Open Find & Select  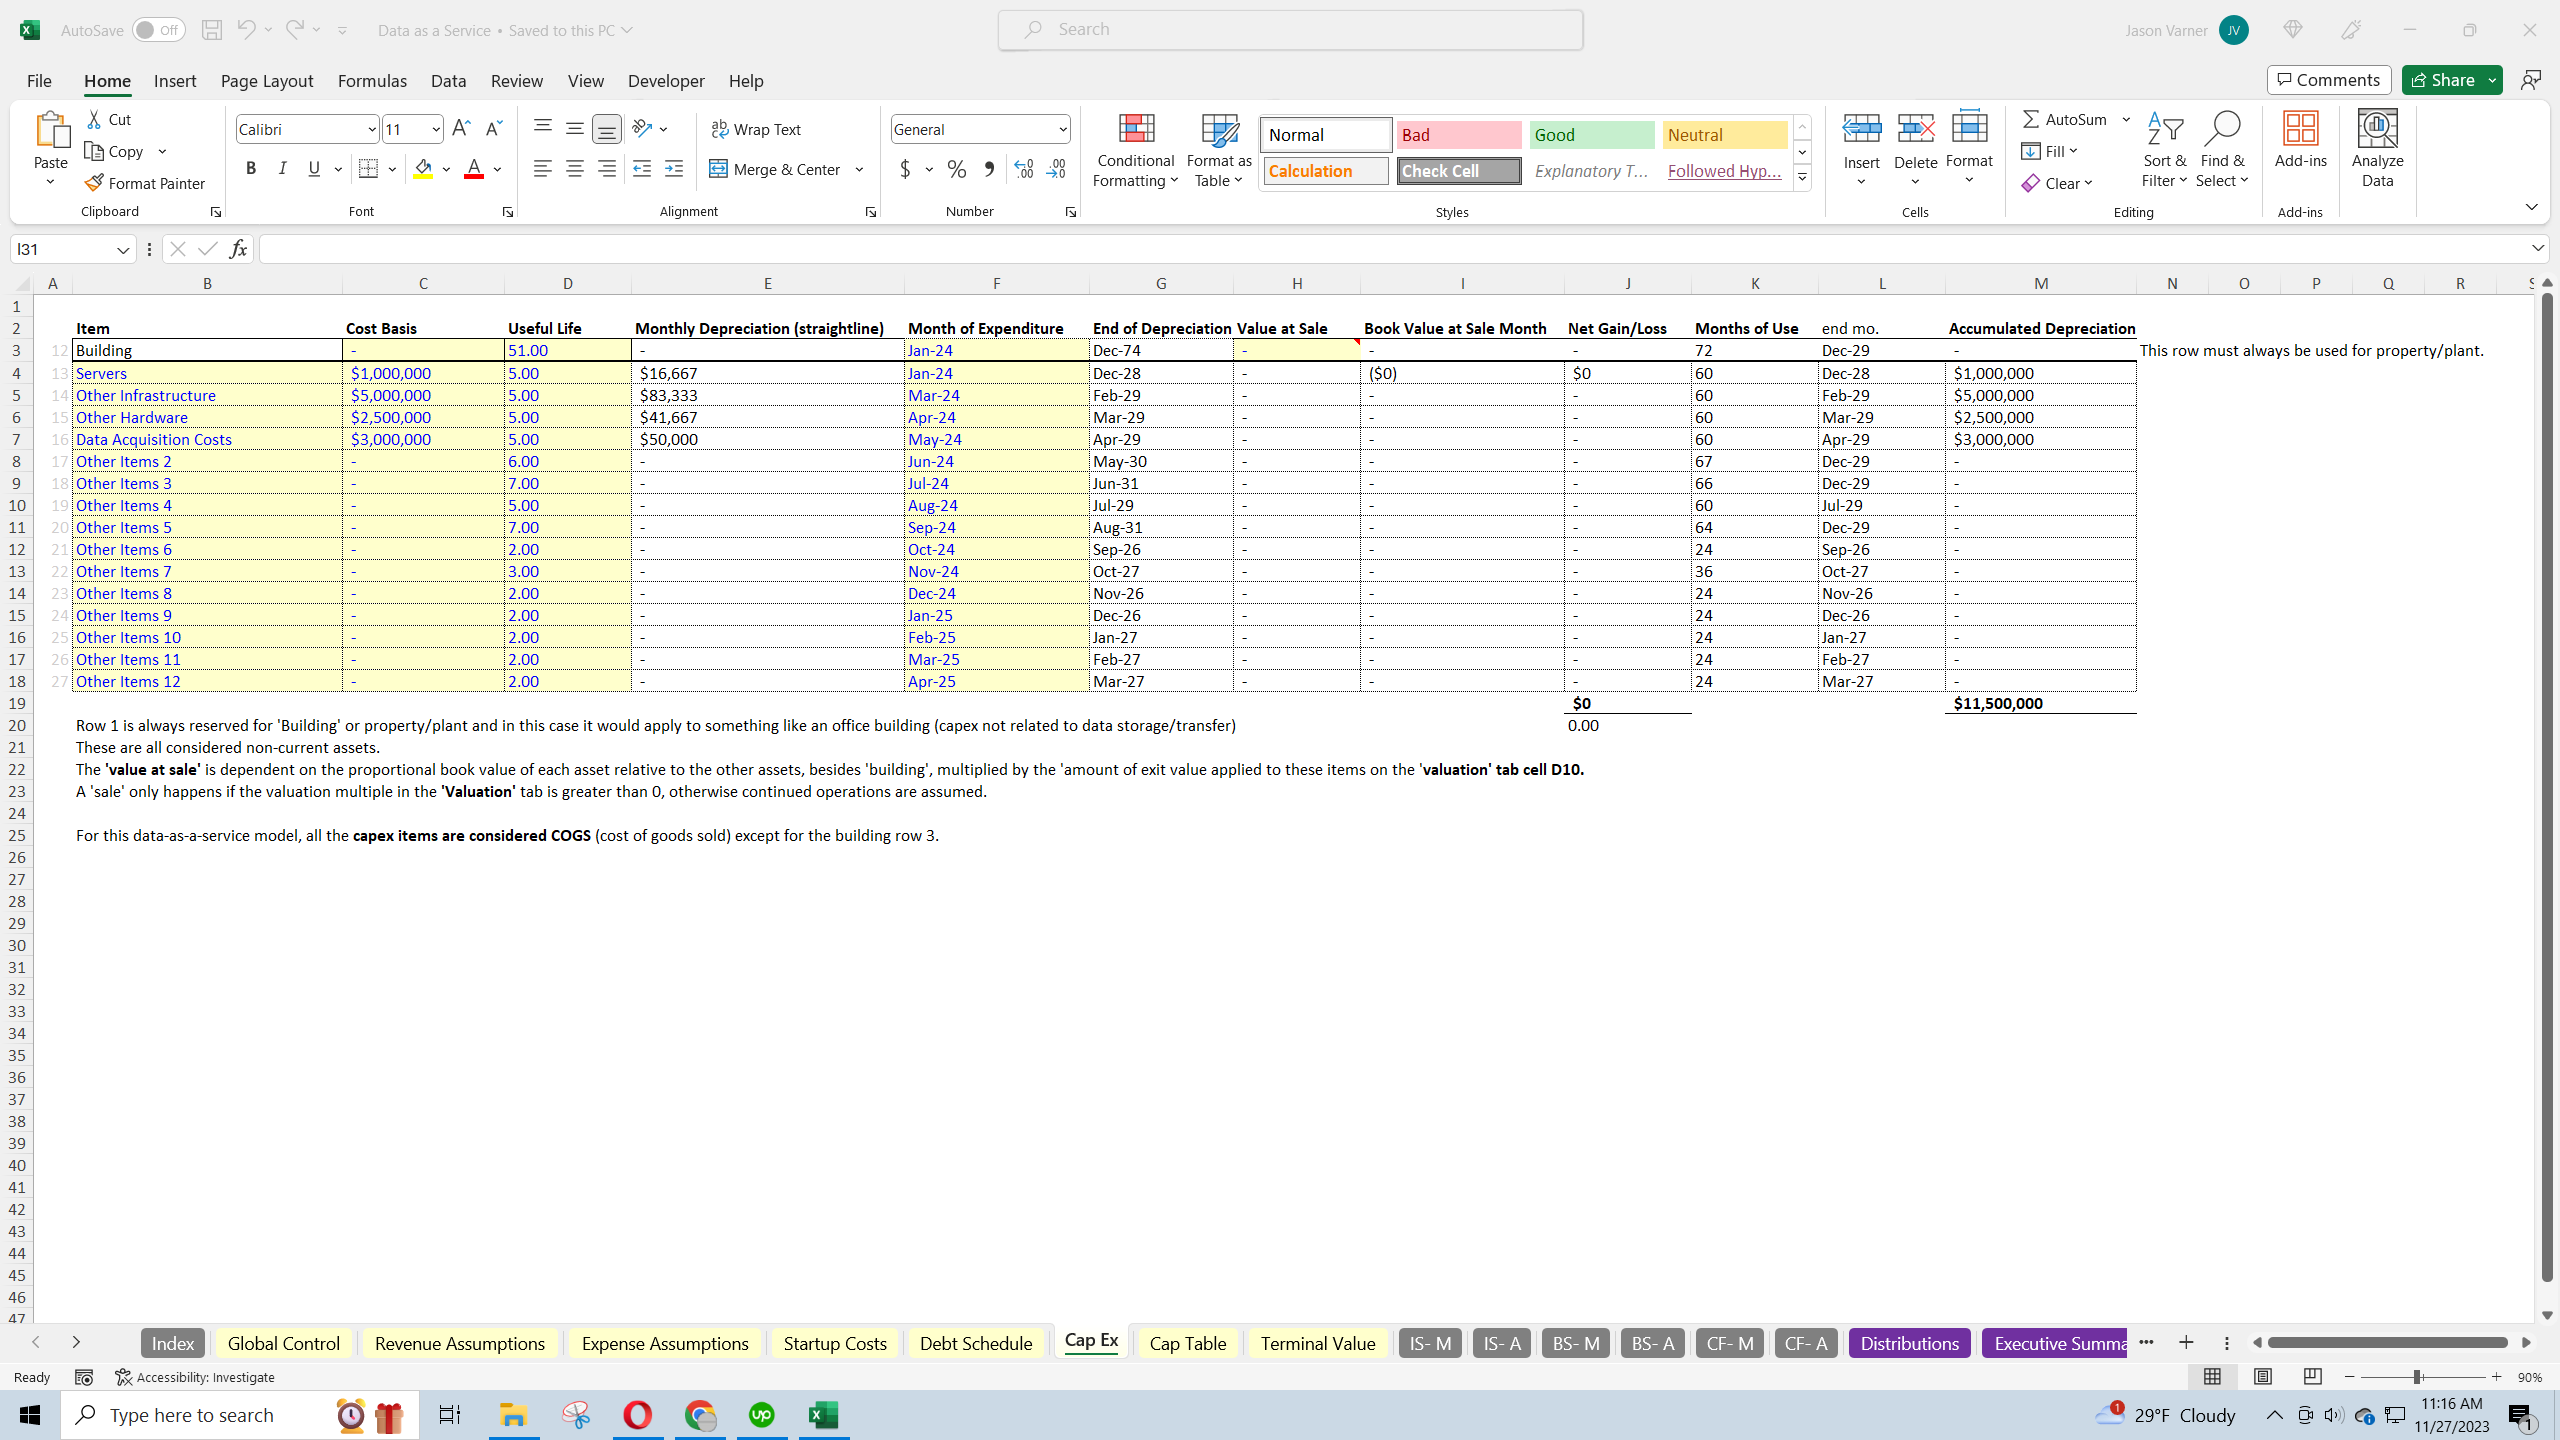tap(2221, 148)
